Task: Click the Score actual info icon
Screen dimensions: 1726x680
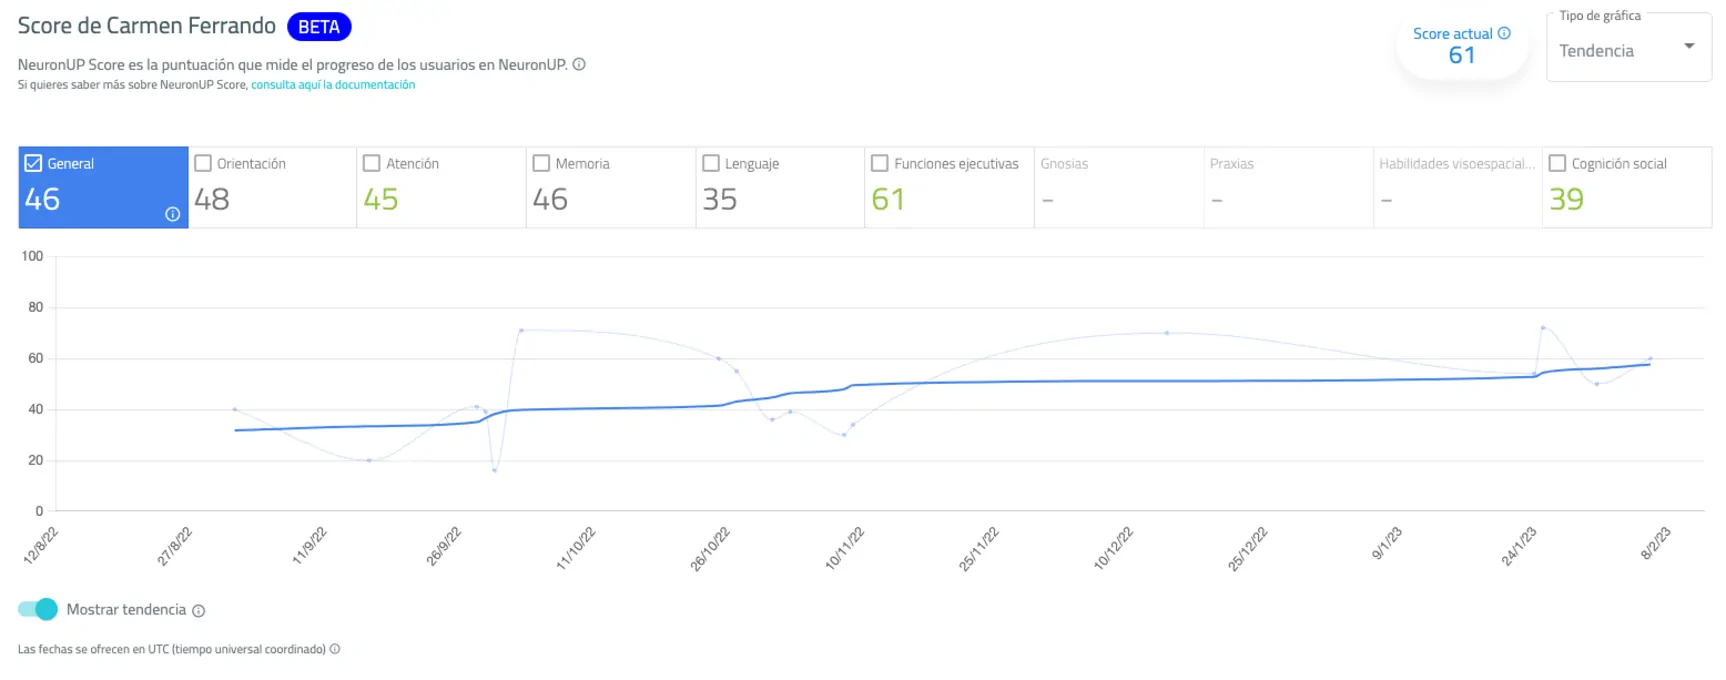Action: click(x=1502, y=33)
